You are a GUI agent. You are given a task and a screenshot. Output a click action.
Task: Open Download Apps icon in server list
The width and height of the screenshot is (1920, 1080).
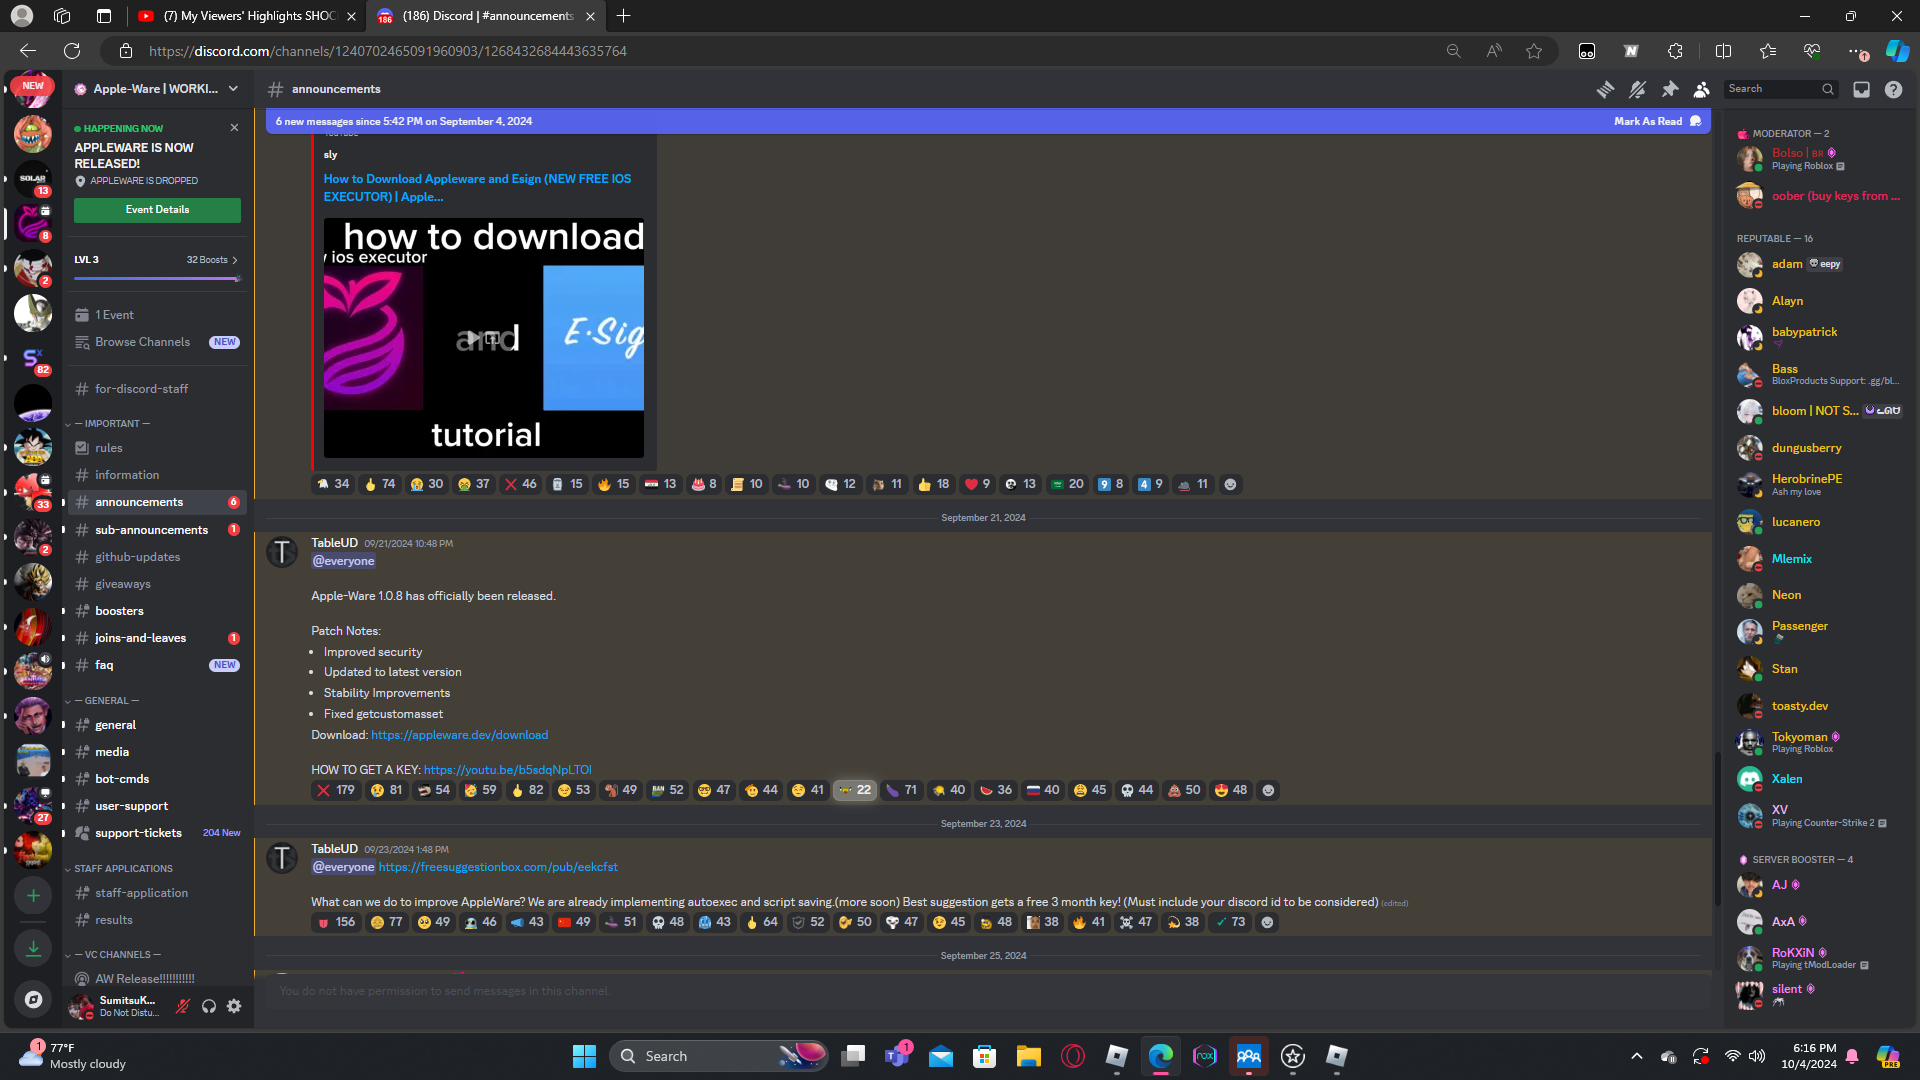33,947
